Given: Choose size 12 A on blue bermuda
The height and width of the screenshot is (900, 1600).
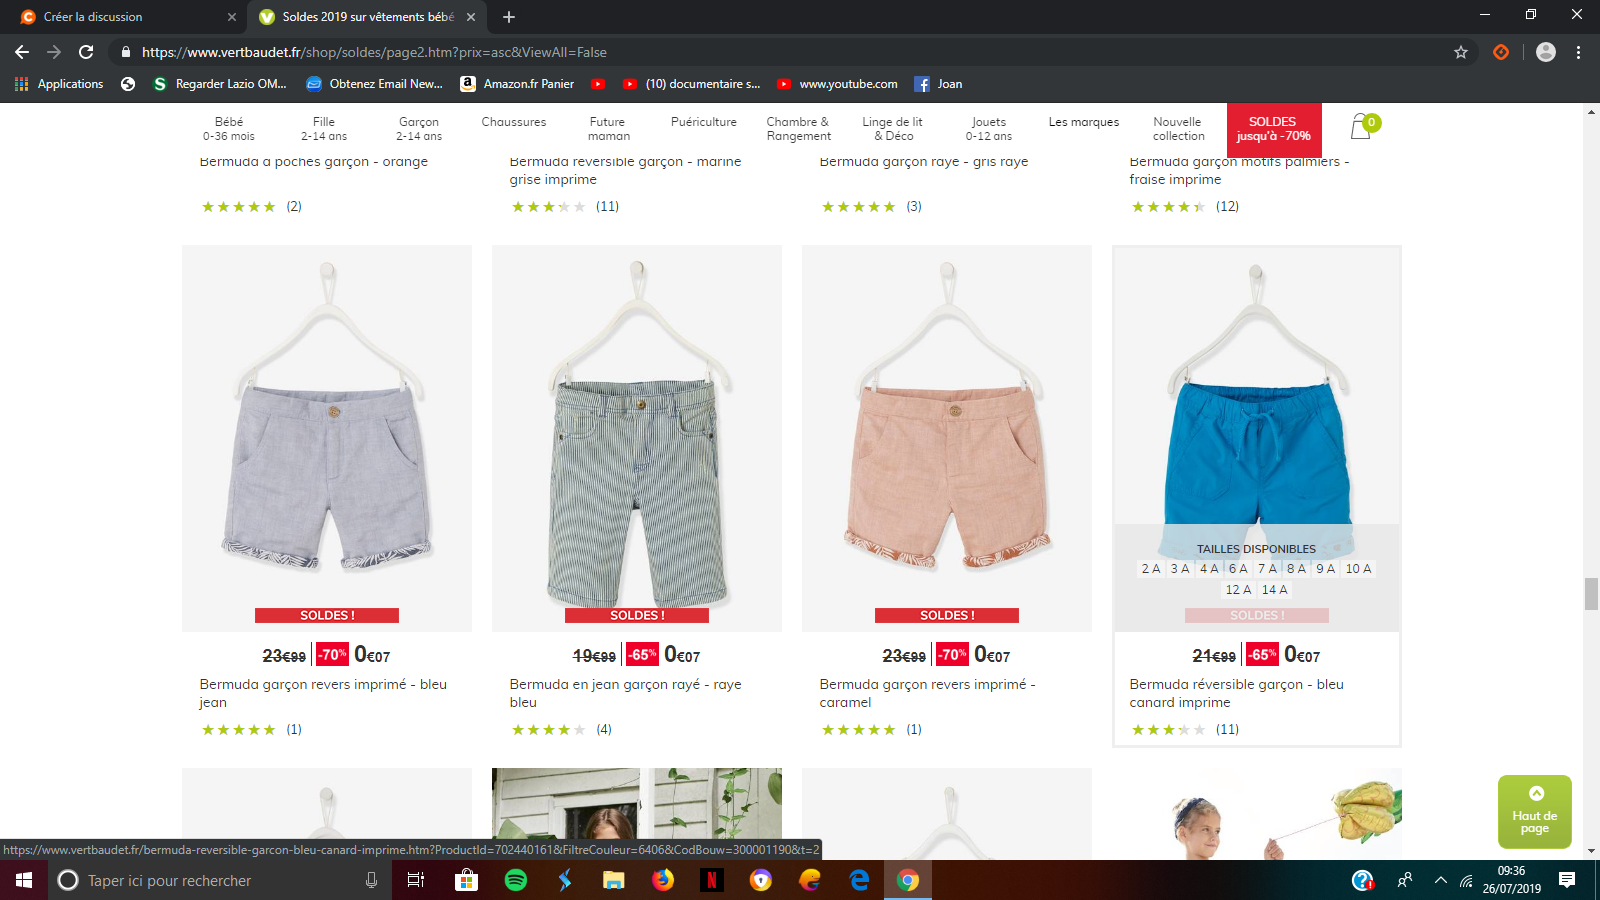Looking at the screenshot, I should [1238, 590].
